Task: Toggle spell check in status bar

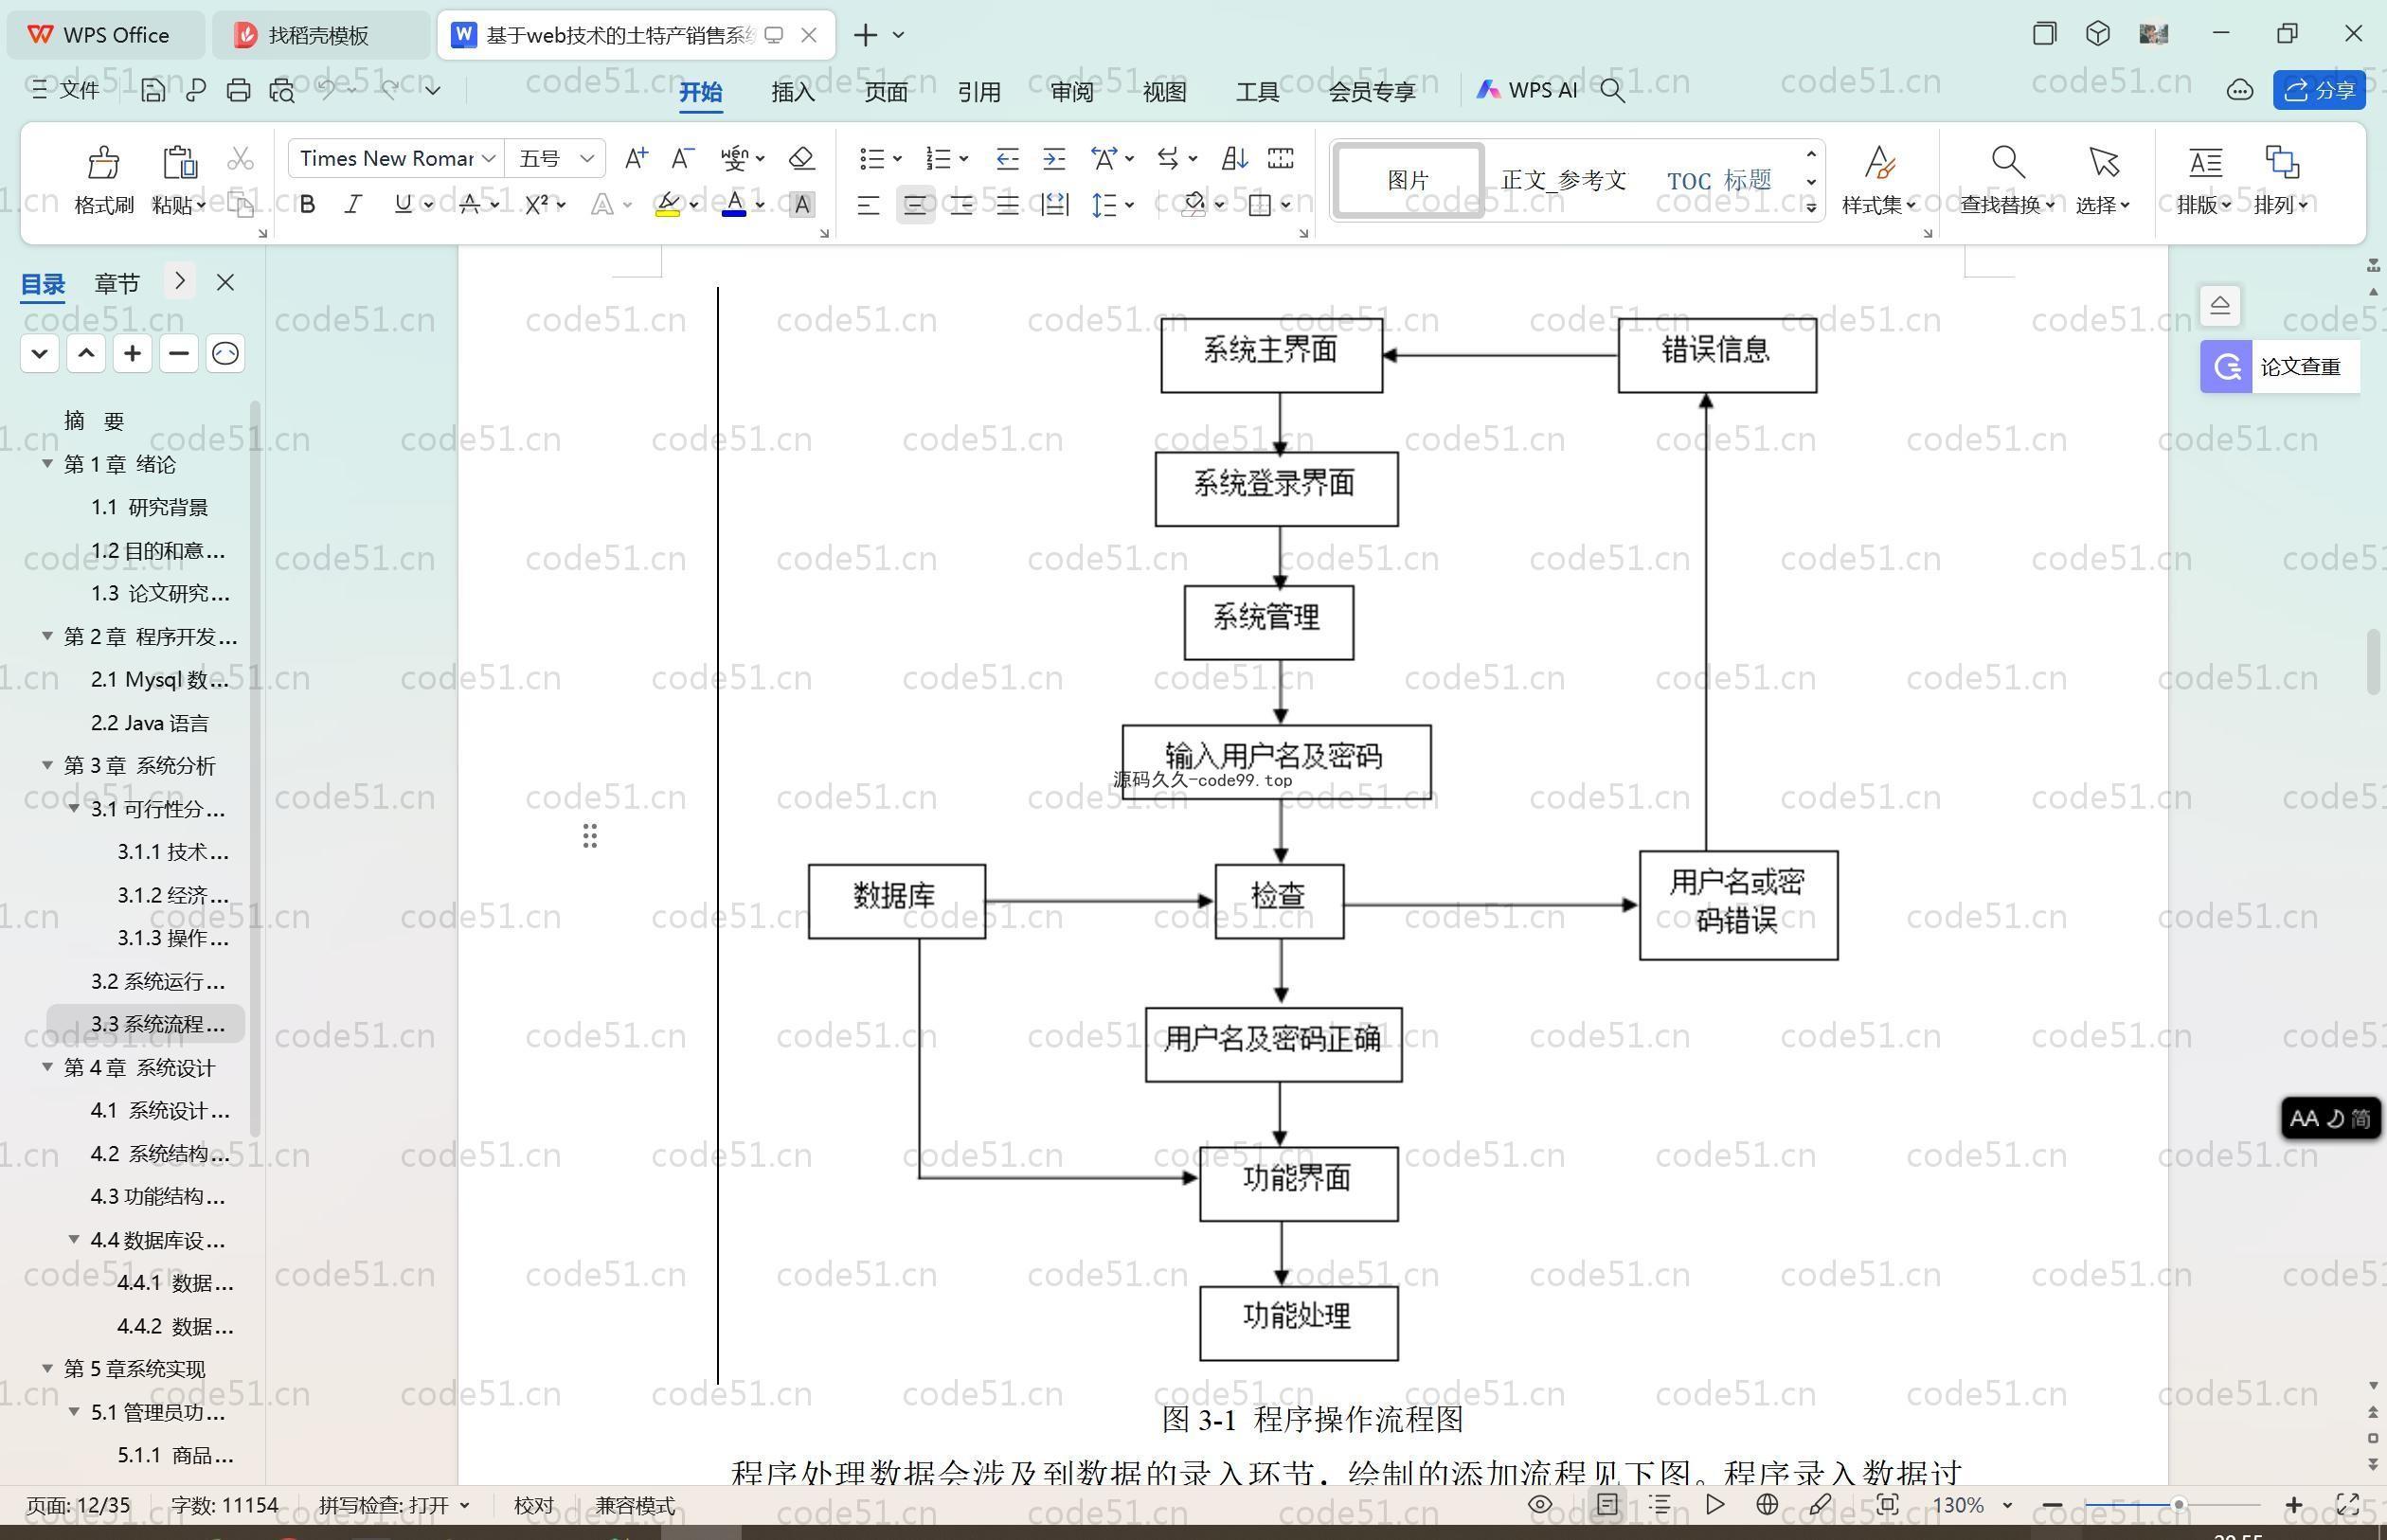Action: point(393,1505)
